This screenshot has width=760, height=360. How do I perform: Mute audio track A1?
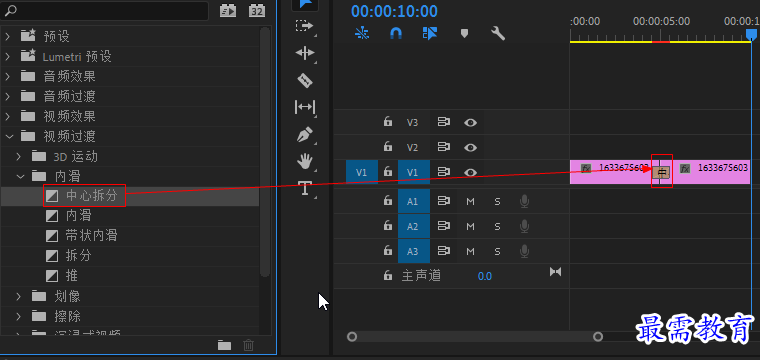(470, 202)
